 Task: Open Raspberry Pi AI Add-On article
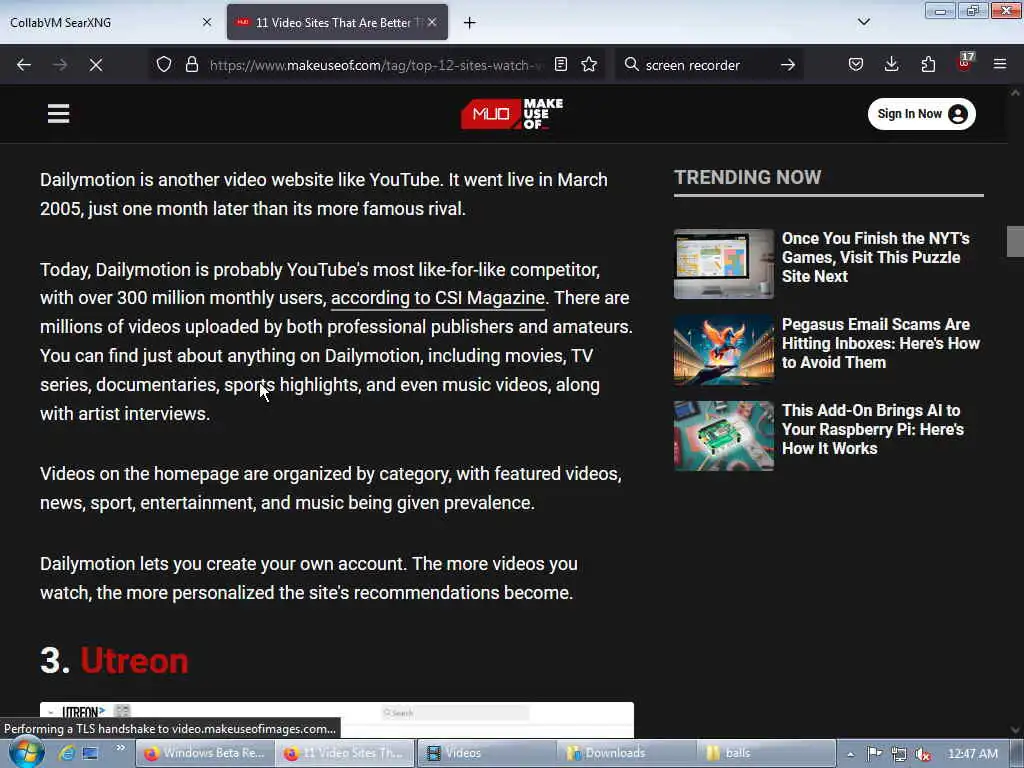(x=872, y=429)
